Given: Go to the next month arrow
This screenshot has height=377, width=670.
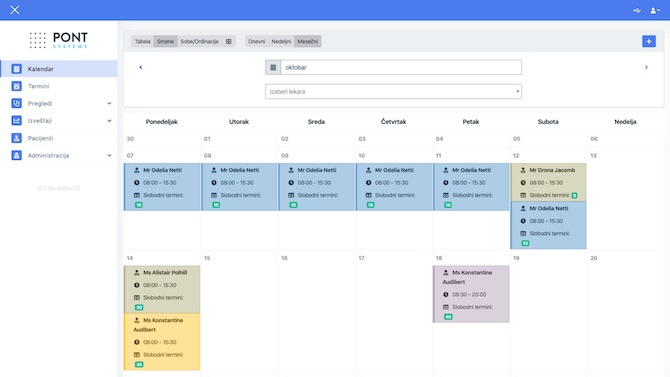Looking at the screenshot, I should [646, 67].
